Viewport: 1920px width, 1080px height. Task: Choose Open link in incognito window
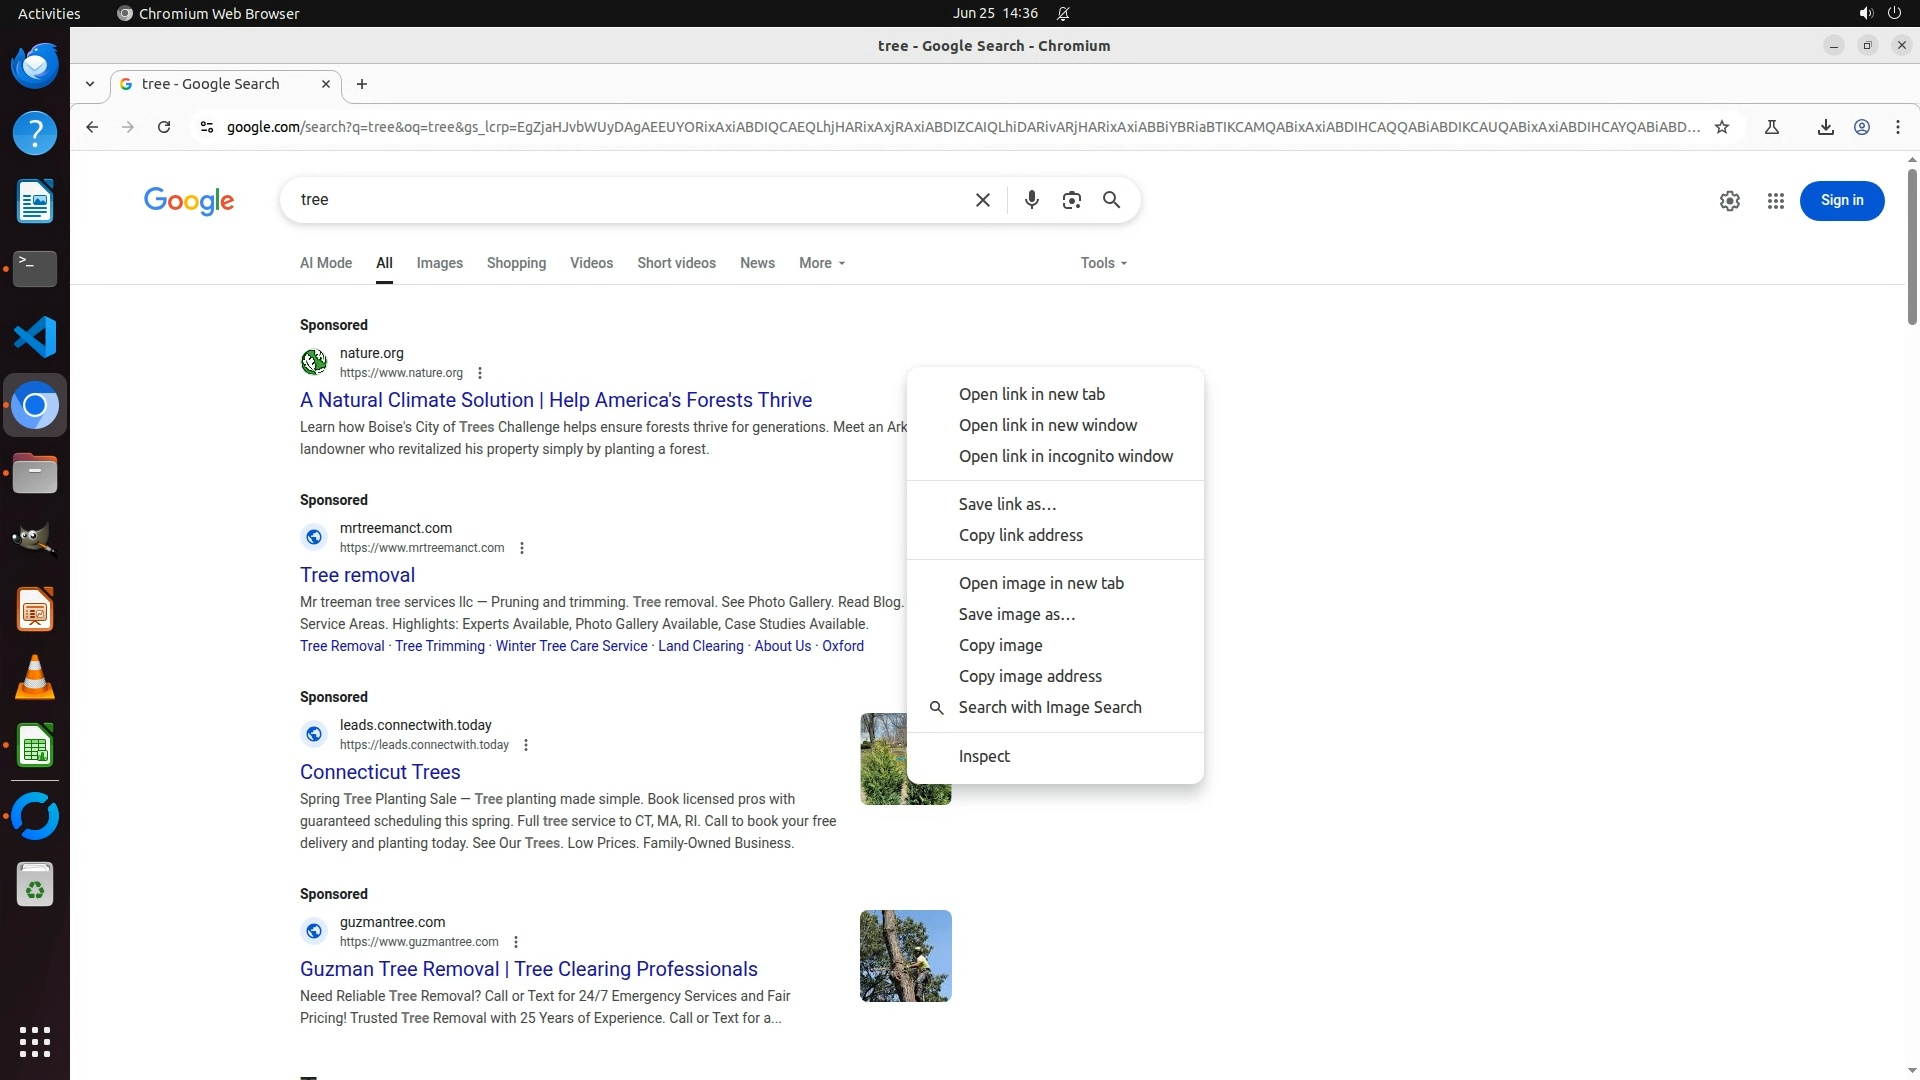(x=1065, y=456)
